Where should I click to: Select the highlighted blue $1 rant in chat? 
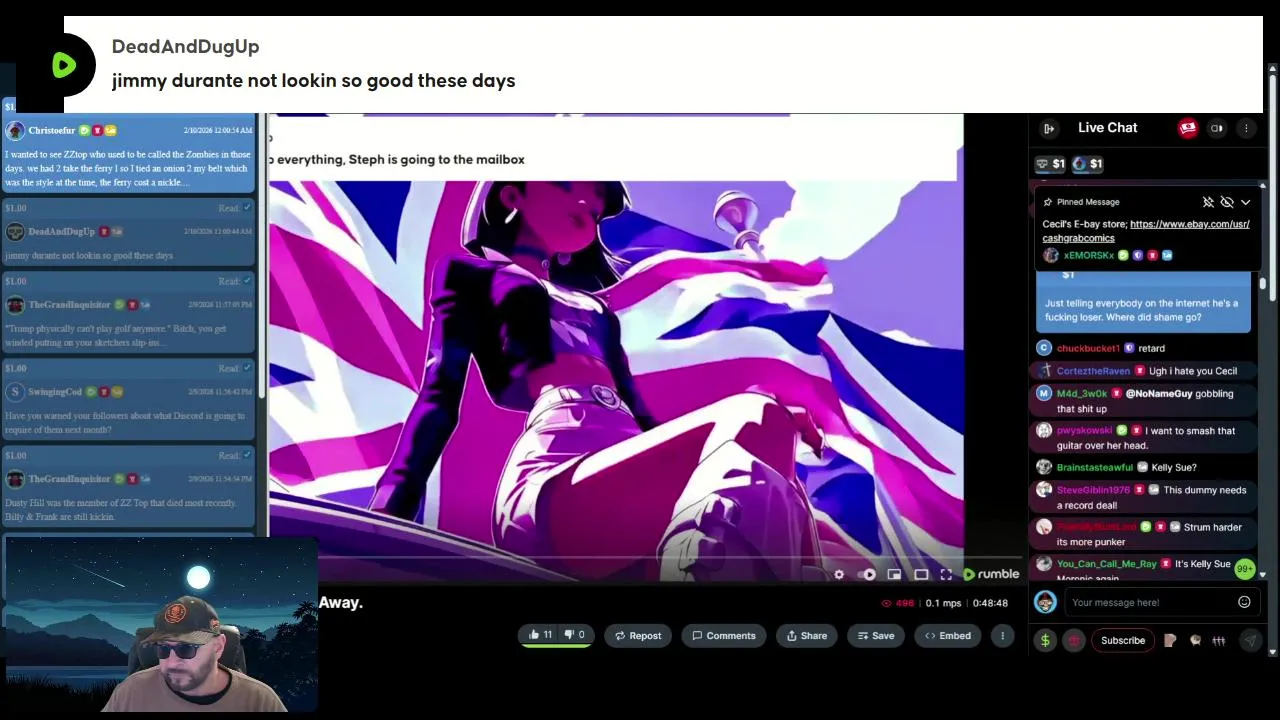(x=1143, y=300)
